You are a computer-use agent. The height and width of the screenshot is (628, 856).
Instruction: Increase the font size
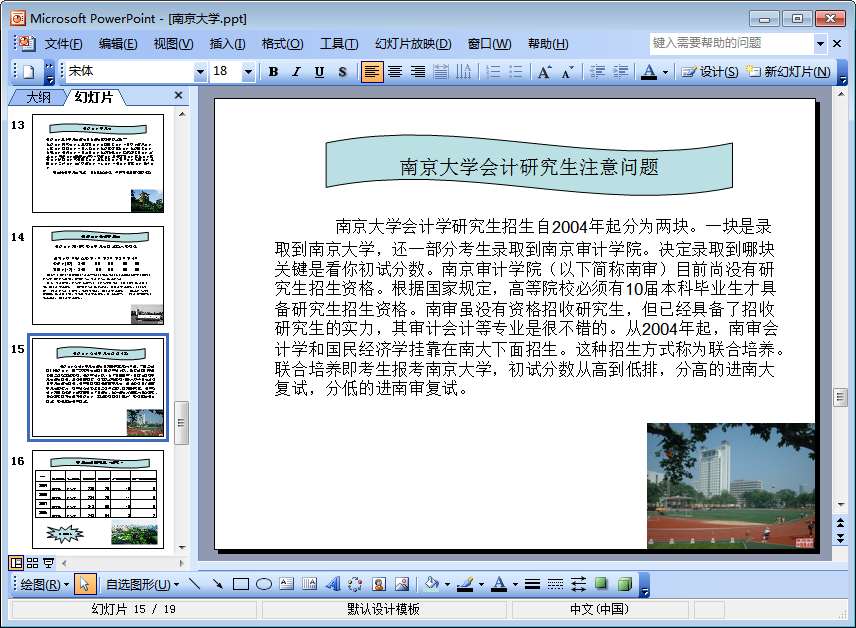544,72
